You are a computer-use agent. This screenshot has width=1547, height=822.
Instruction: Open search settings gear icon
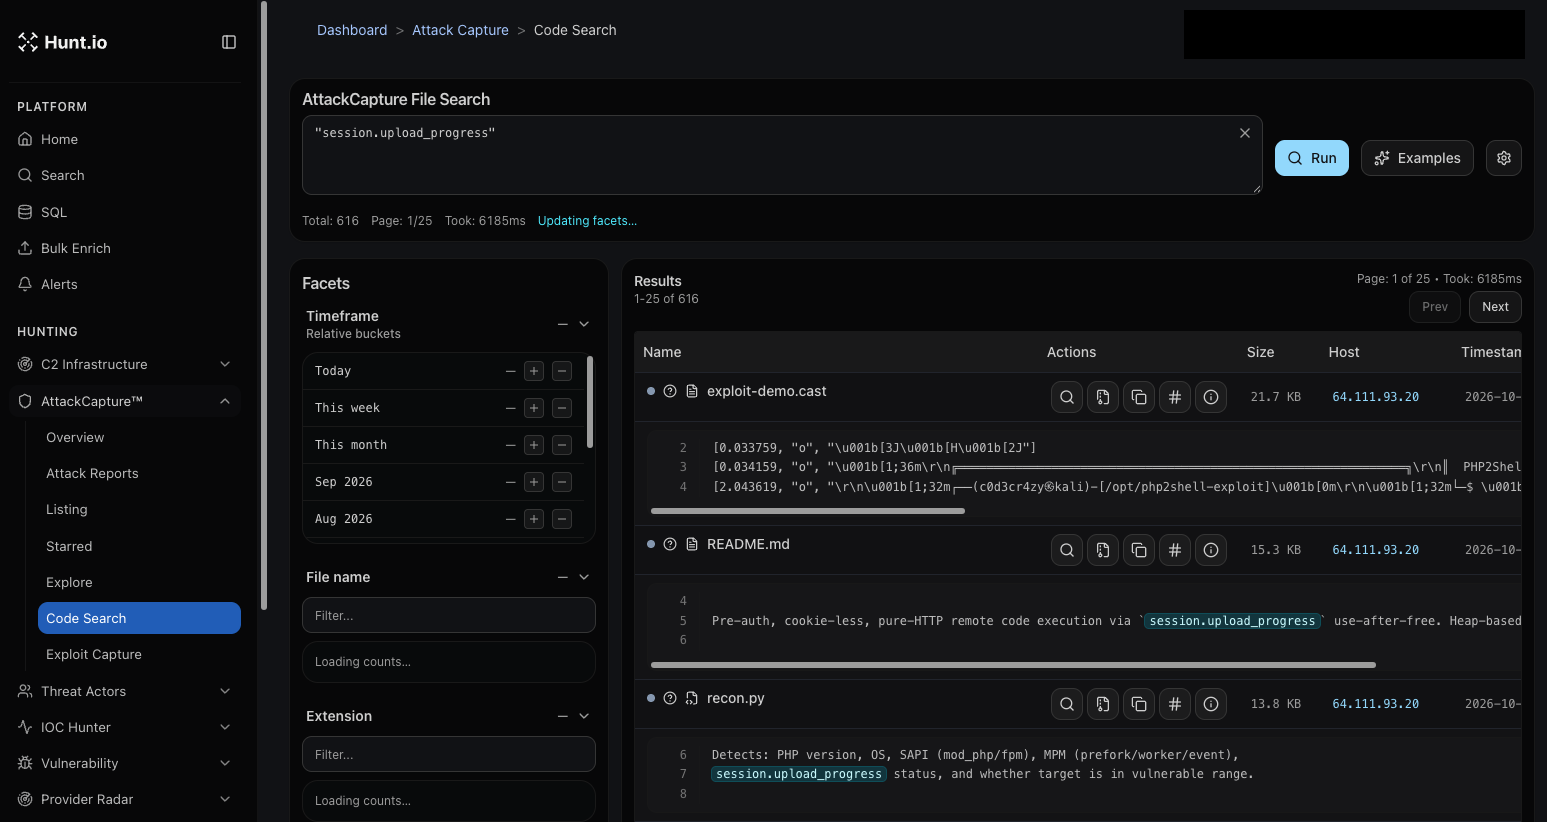coord(1504,158)
